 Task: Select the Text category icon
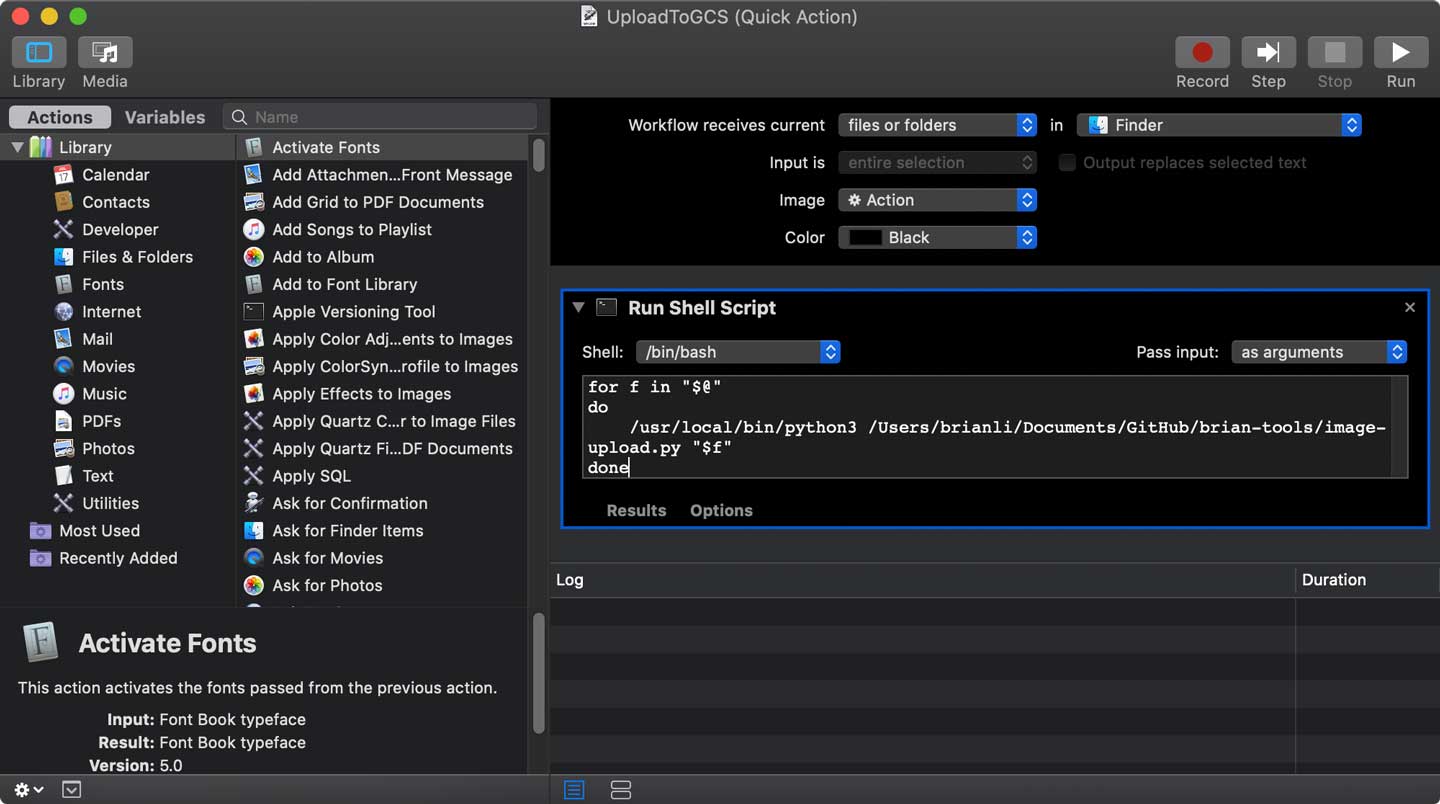pos(64,476)
